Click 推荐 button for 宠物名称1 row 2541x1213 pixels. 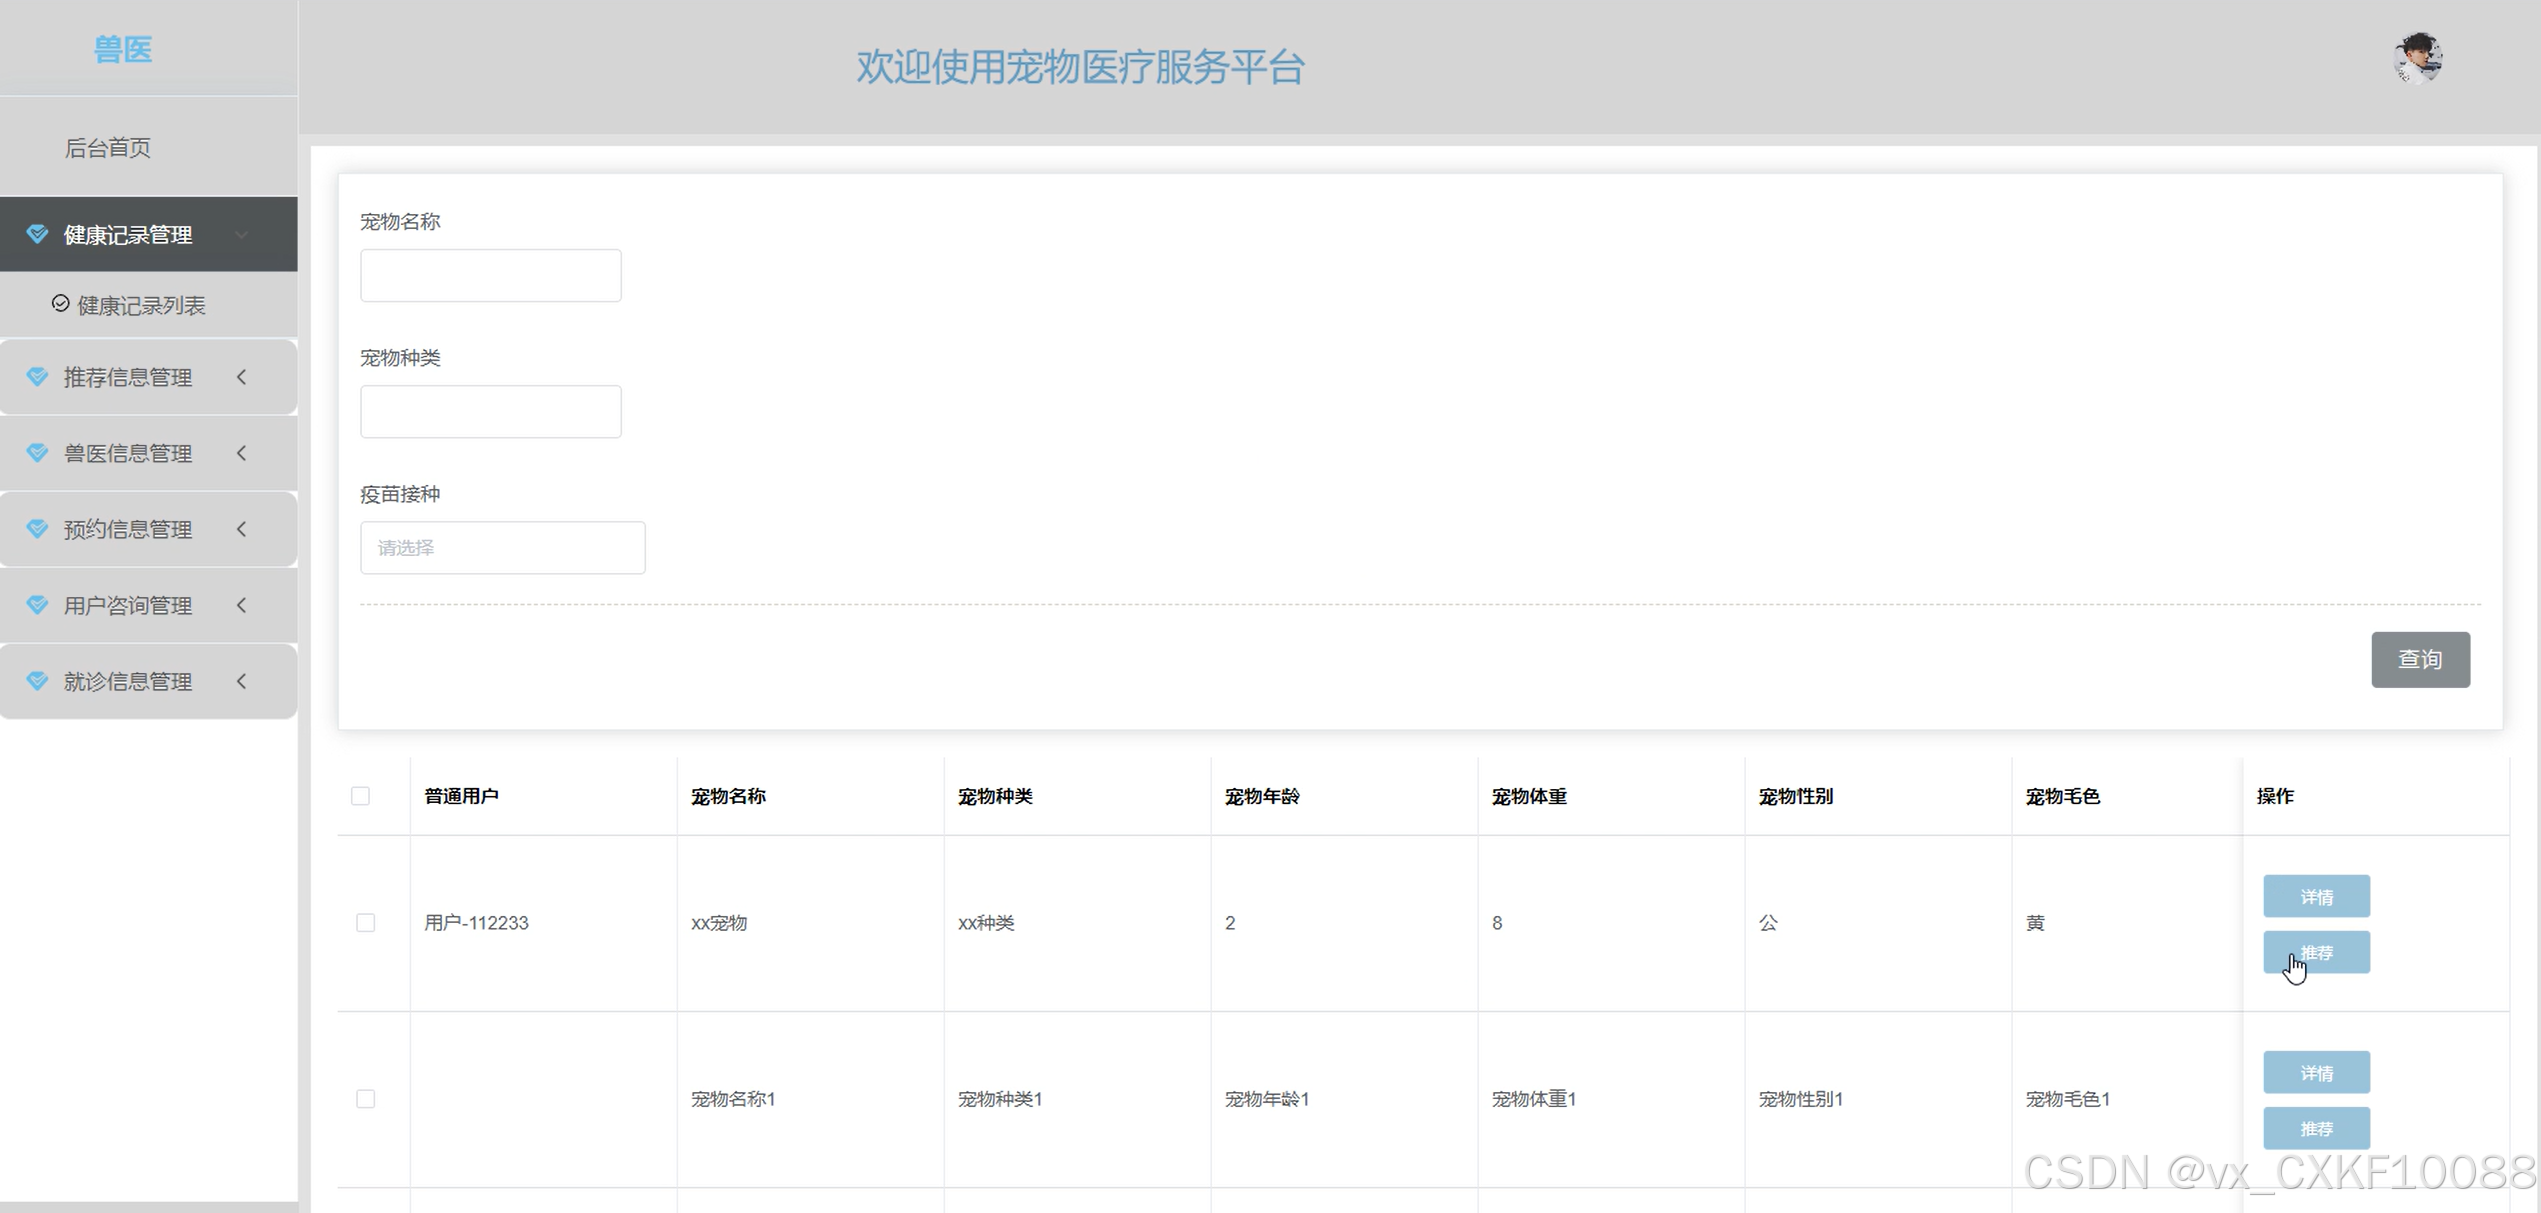2315,1129
